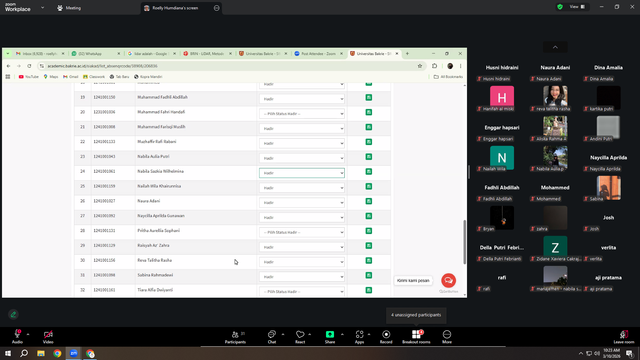
Task: Open File Explorer from the taskbar
Action: [x=41, y=353]
